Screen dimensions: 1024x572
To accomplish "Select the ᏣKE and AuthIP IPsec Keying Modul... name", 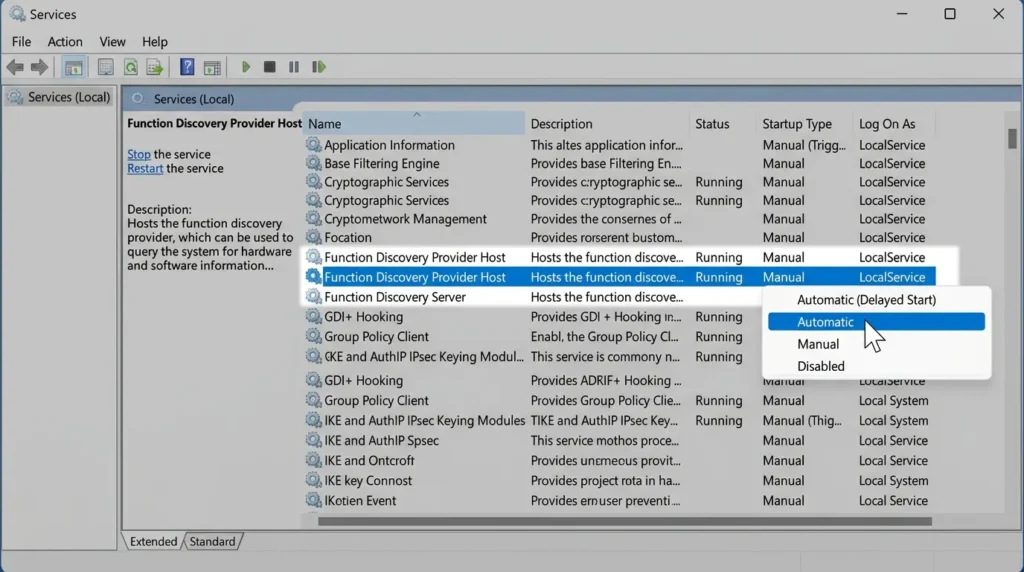I will 424,357.
